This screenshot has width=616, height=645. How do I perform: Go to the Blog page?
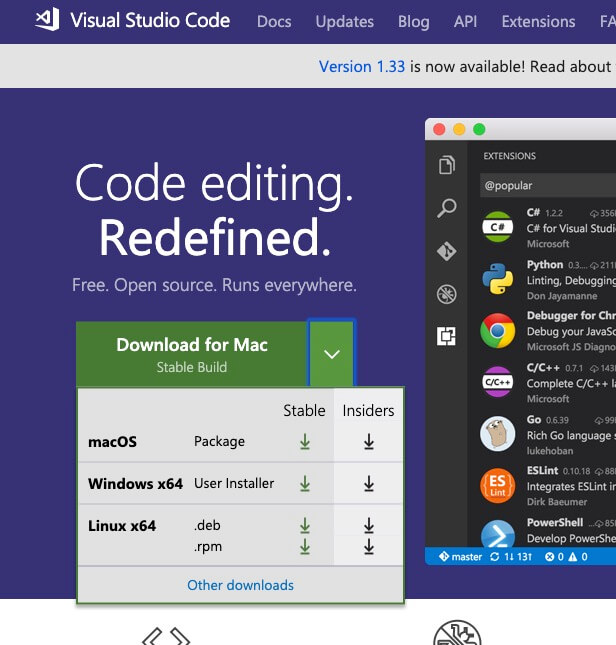click(x=413, y=21)
